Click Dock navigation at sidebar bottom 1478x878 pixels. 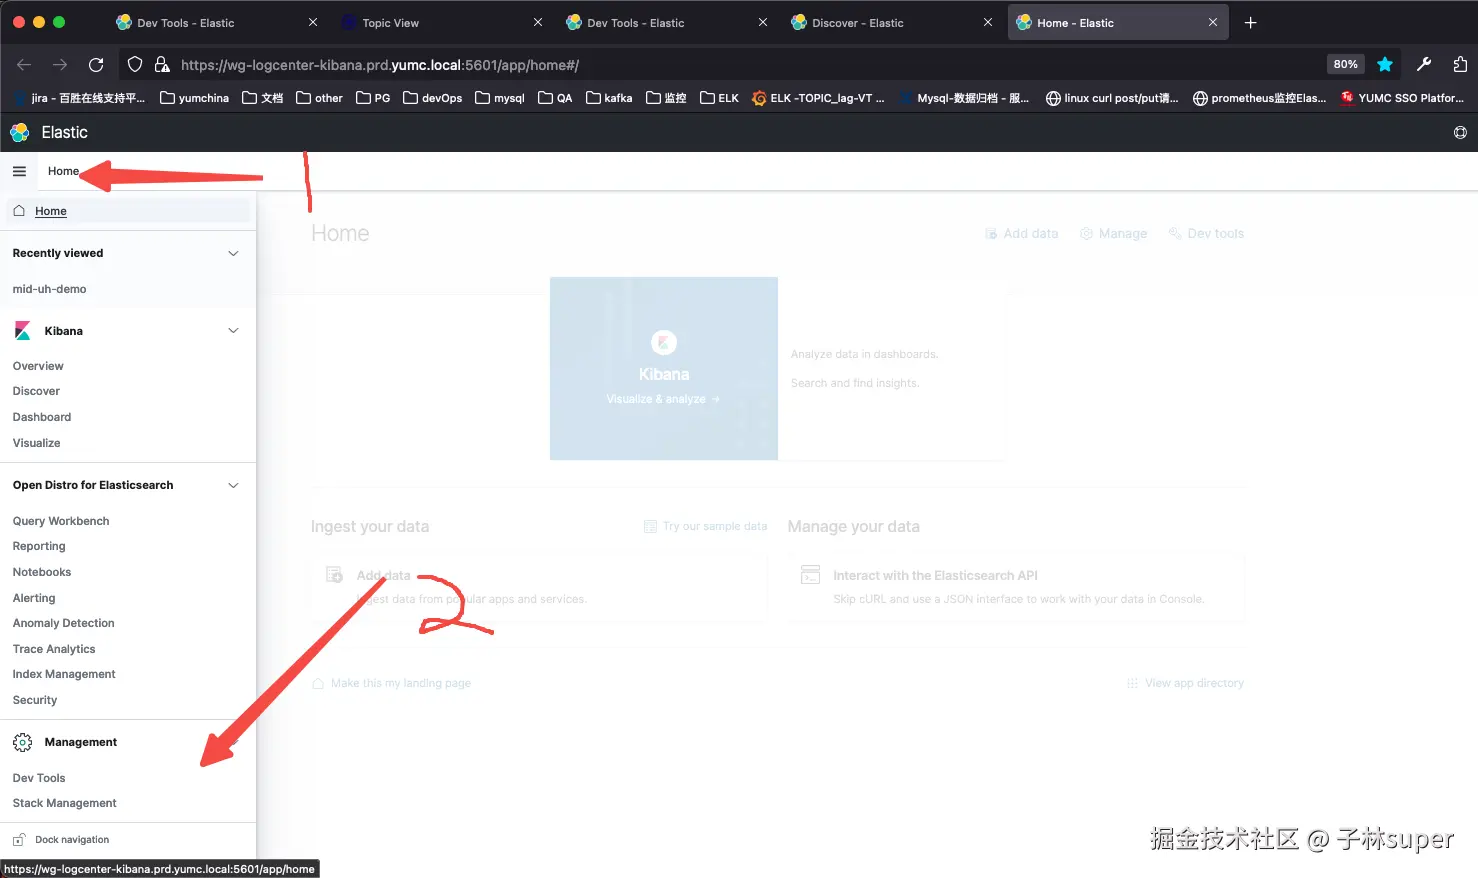click(72, 840)
